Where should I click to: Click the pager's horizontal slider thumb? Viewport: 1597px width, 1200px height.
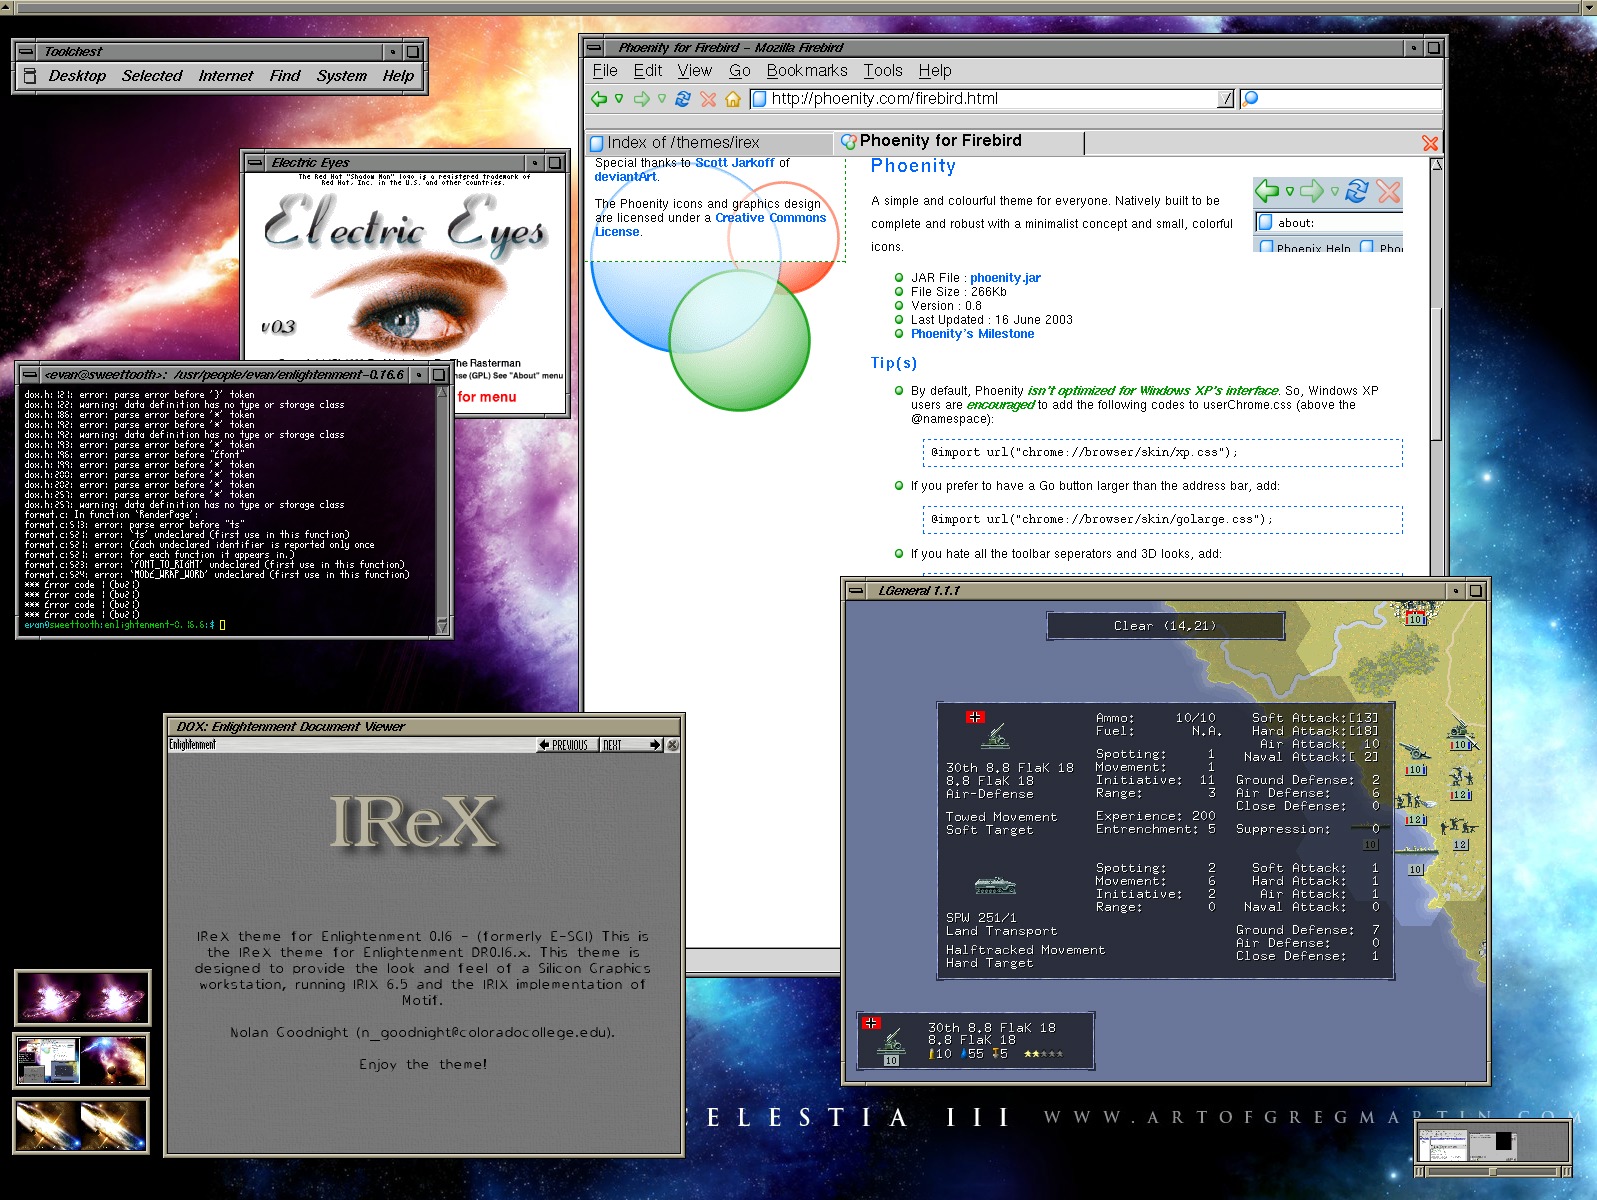tap(1491, 1171)
